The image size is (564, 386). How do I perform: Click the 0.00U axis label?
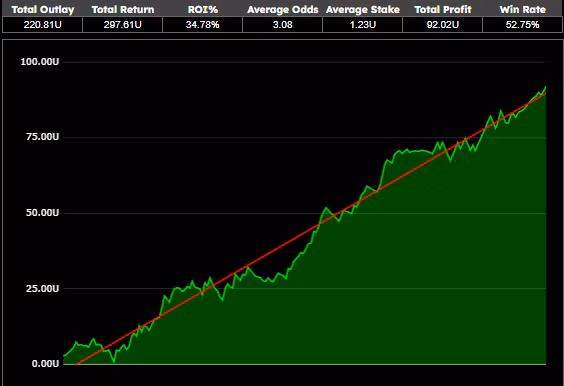45,364
